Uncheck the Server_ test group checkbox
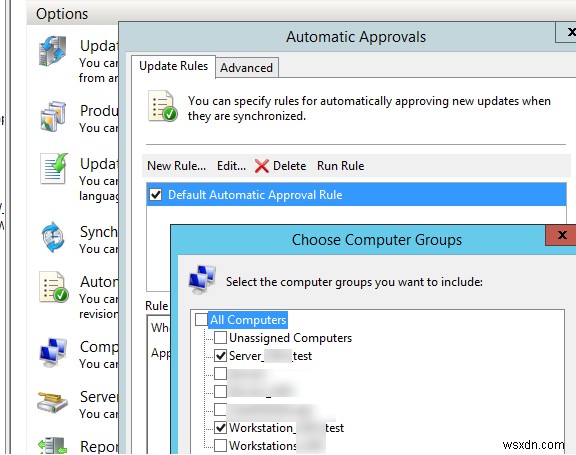The width and height of the screenshot is (576, 455). [x=220, y=355]
